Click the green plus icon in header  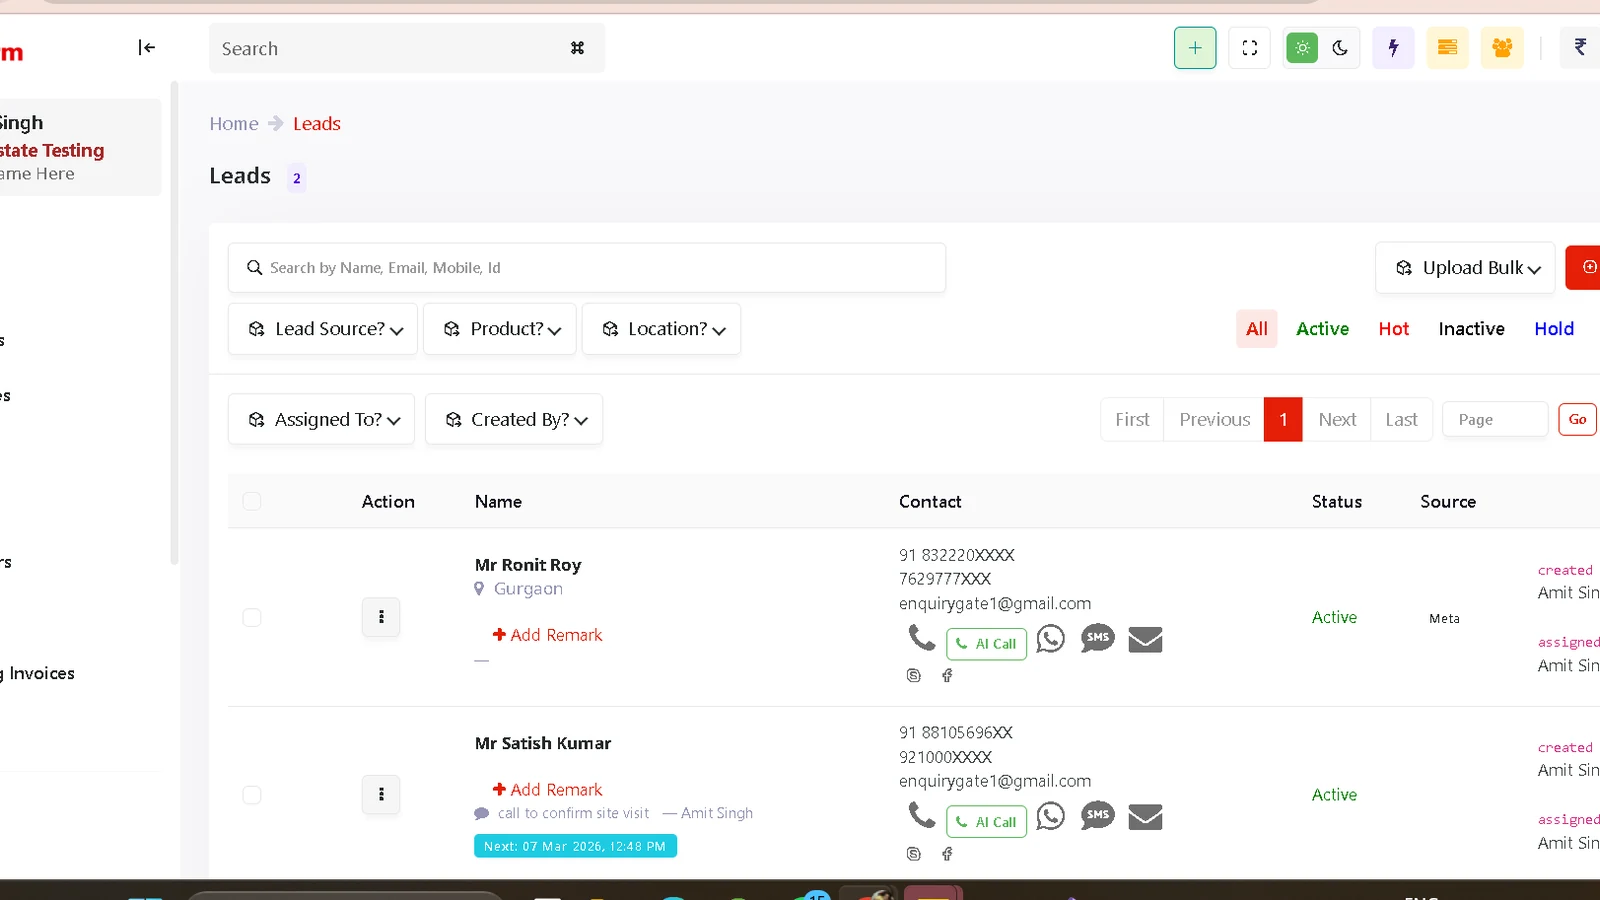(1195, 48)
